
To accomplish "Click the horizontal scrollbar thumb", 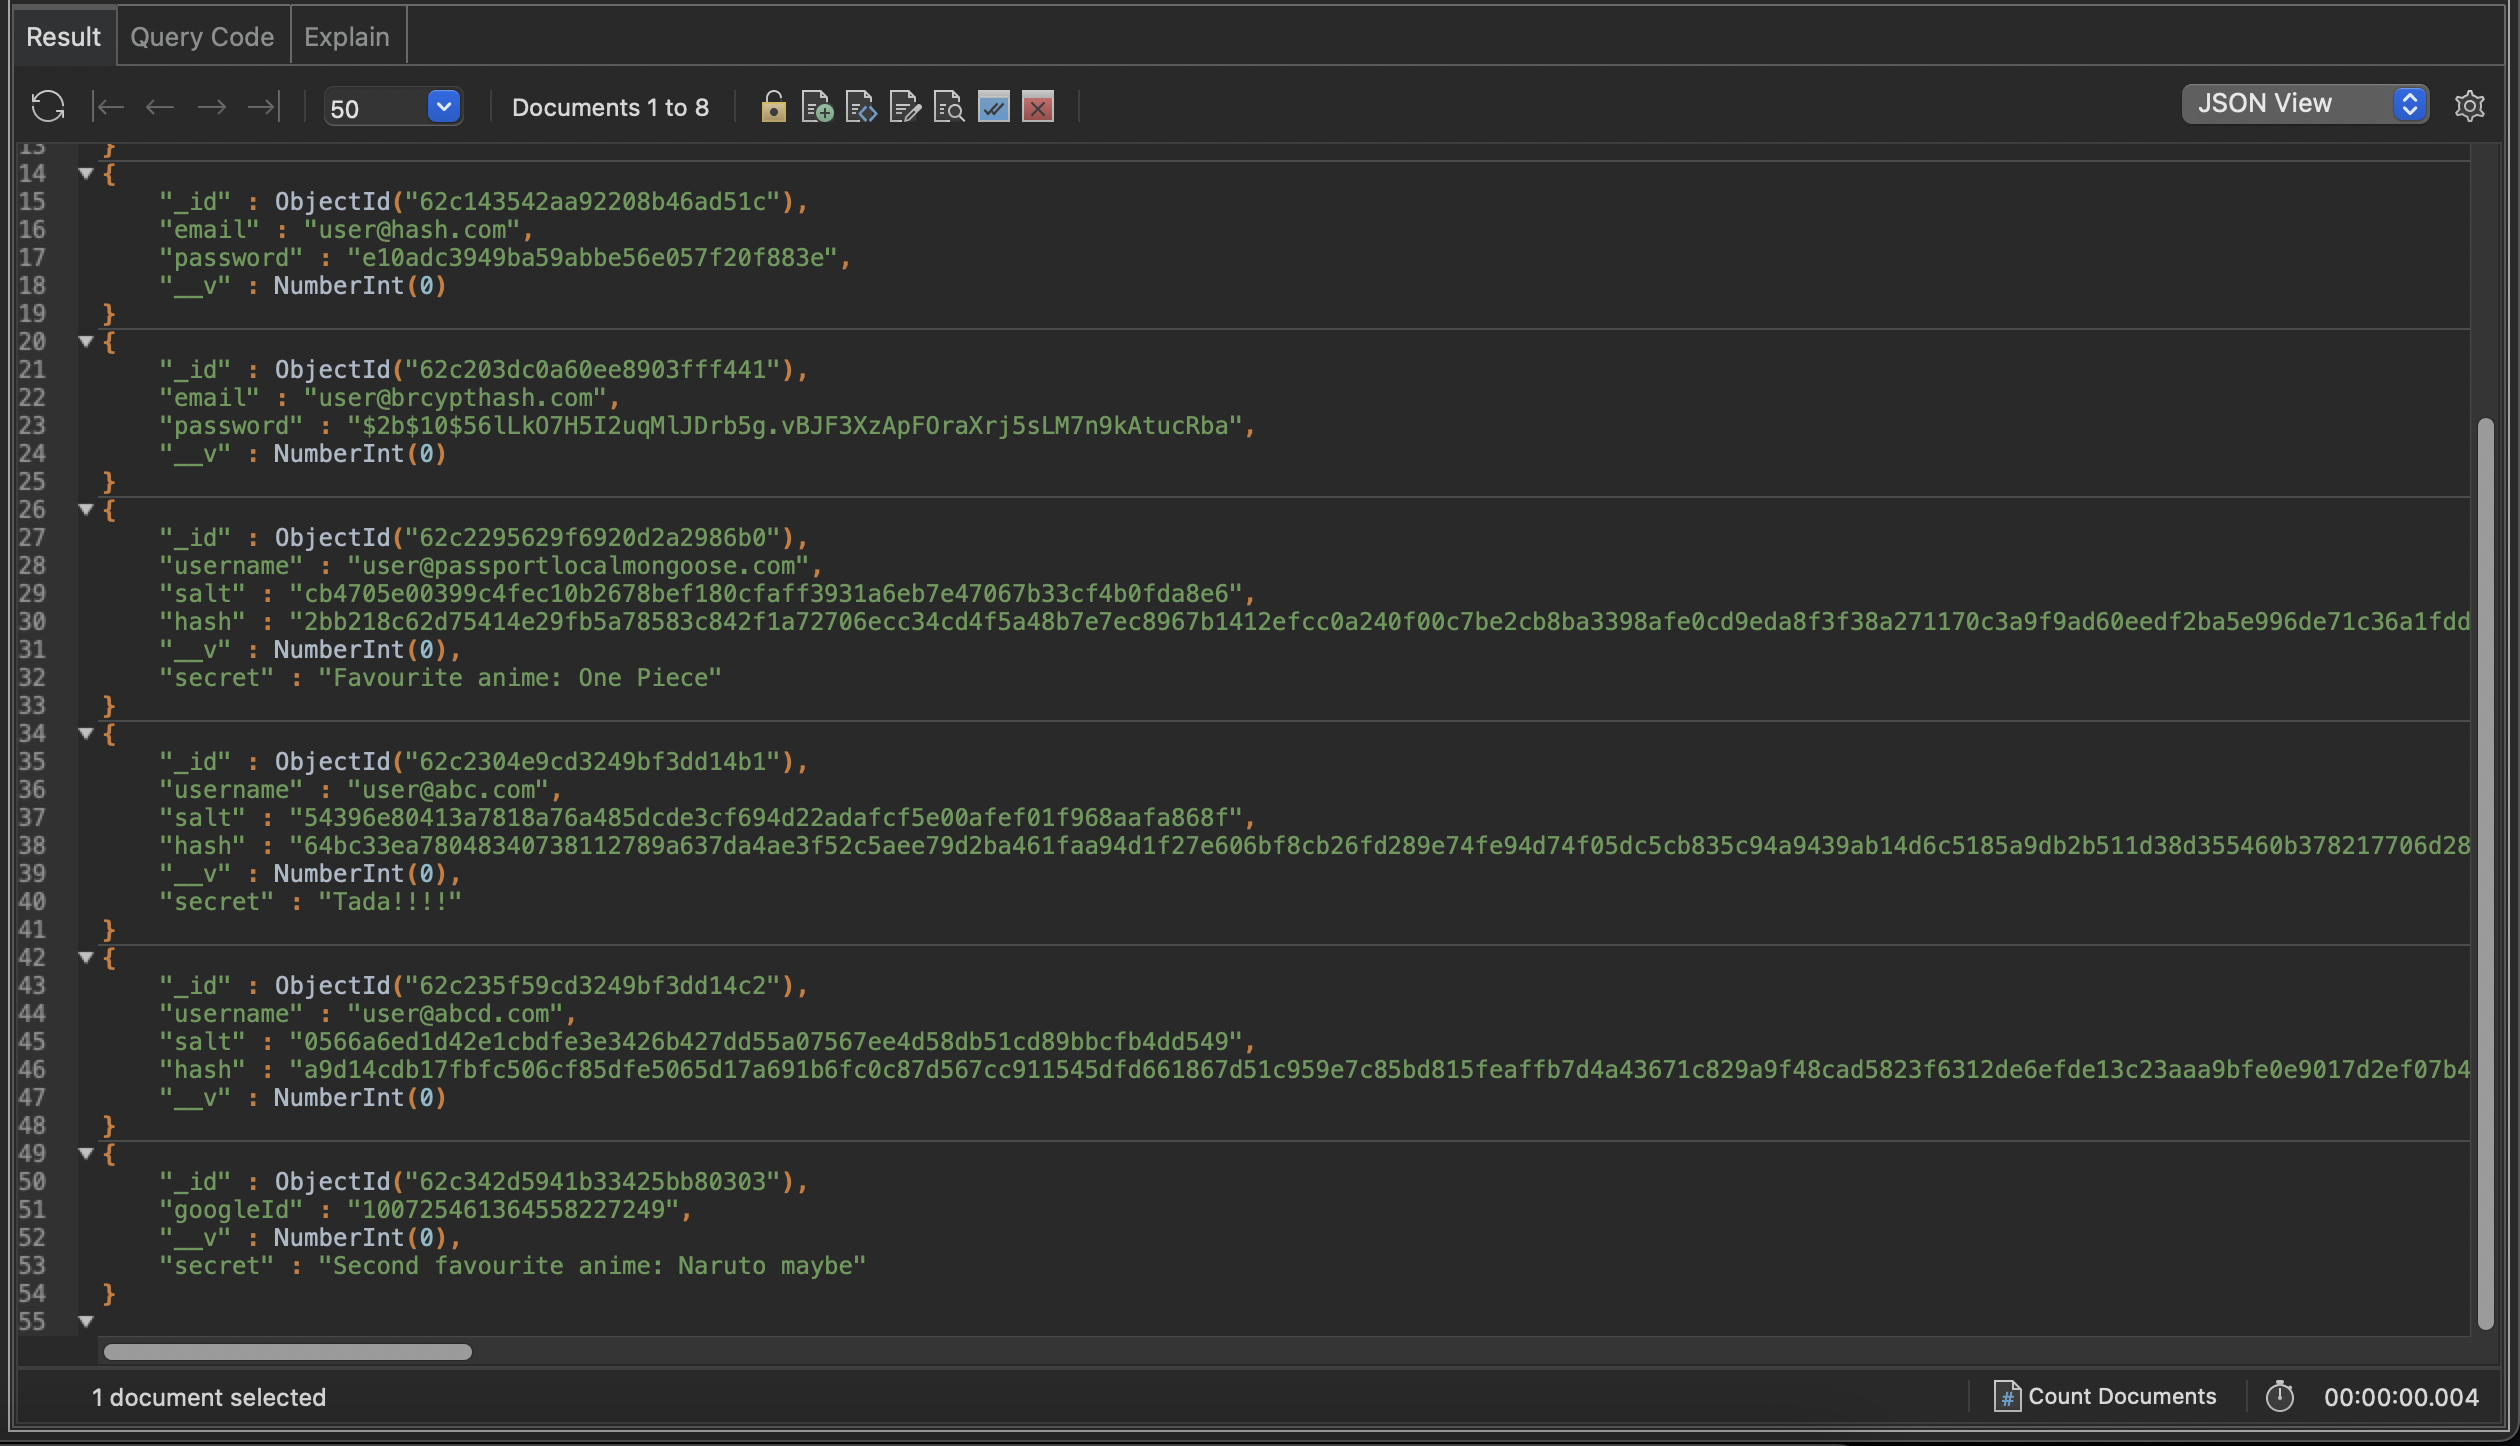I will (x=287, y=1352).
